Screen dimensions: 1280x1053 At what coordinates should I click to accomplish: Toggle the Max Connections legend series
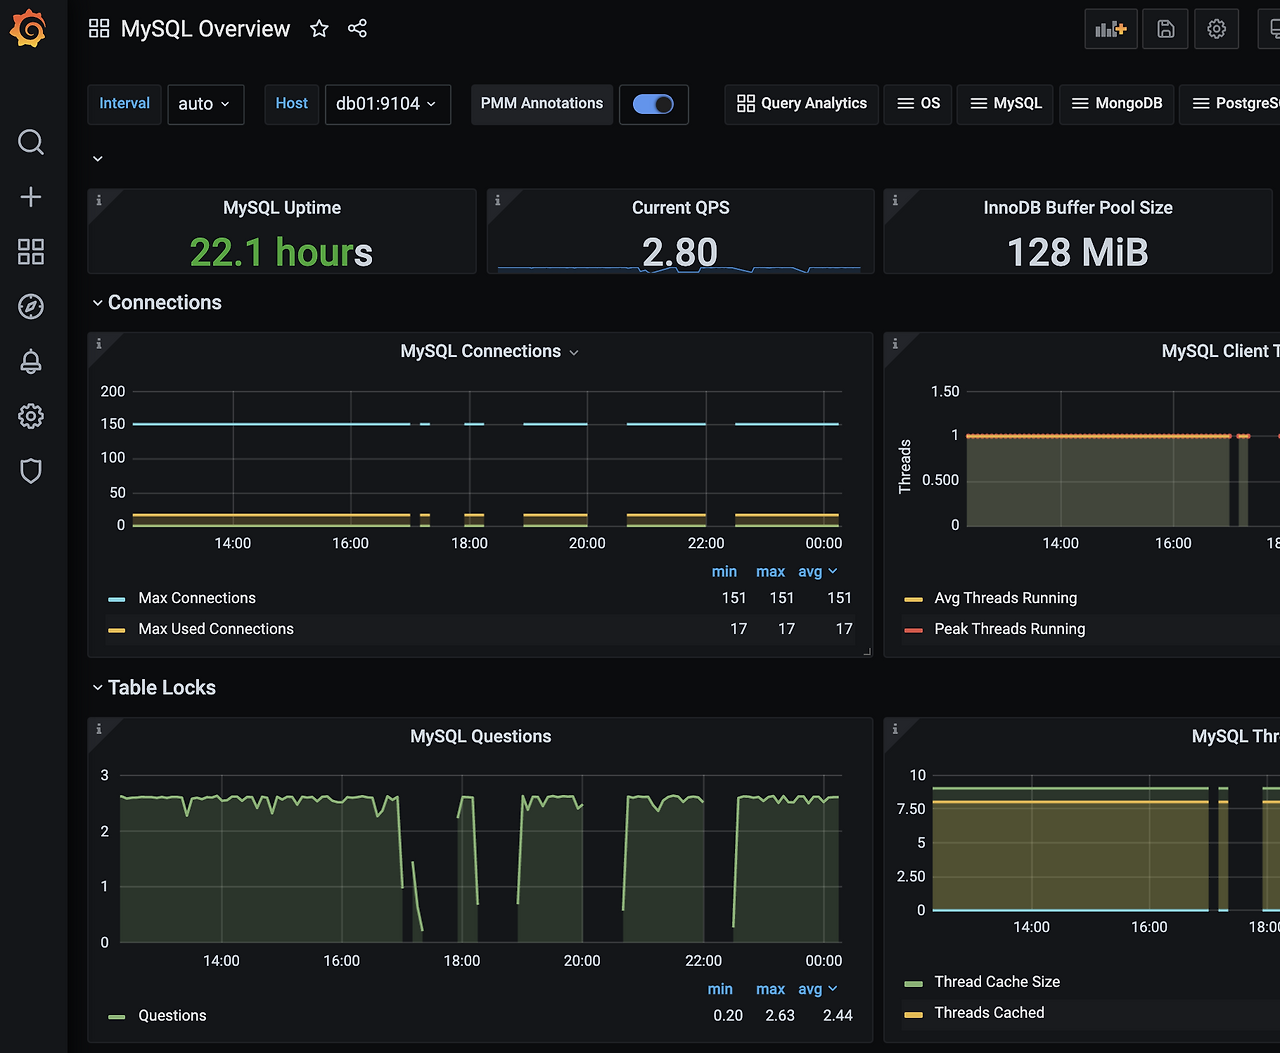coord(197,598)
